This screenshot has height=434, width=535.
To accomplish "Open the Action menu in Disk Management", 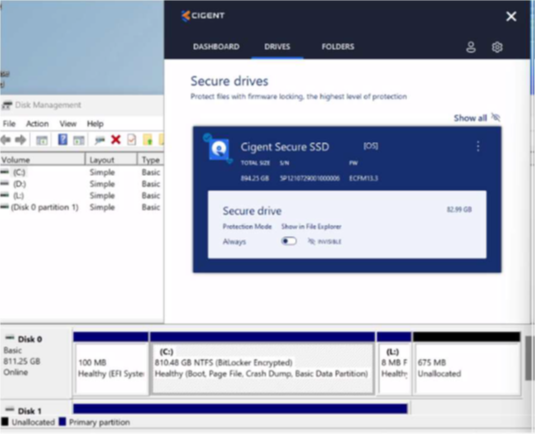I will [38, 124].
